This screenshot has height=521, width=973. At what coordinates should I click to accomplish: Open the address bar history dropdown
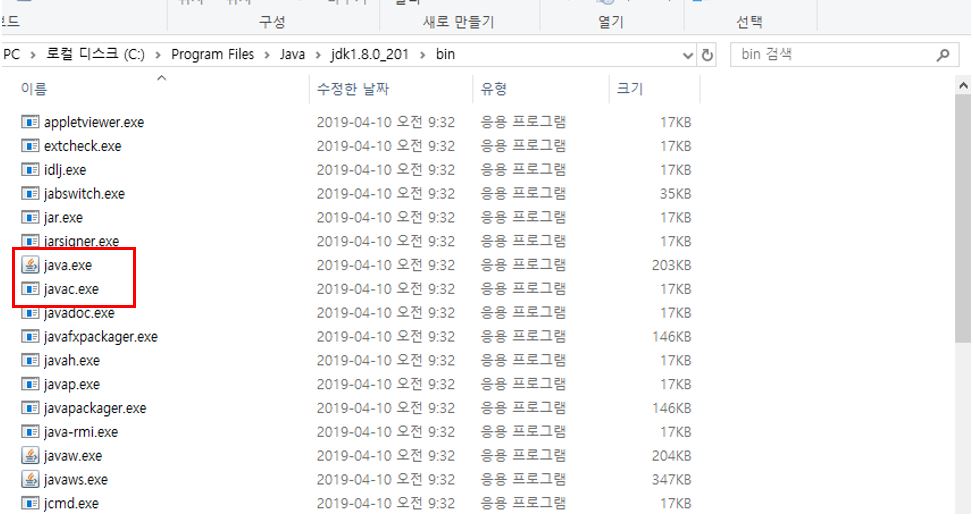click(688, 55)
